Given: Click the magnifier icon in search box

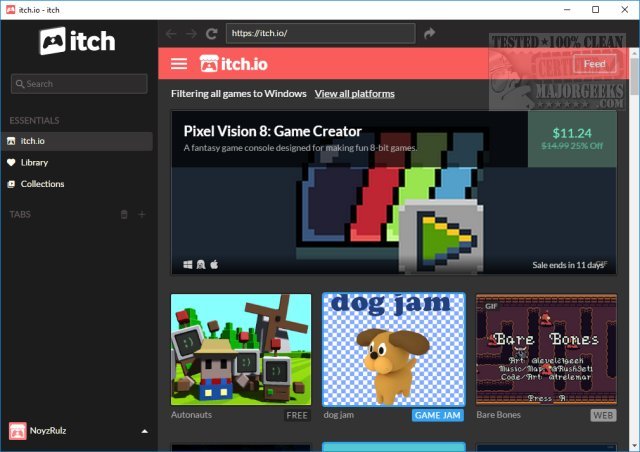Looking at the screenshot, I should click(x=20, y=84).
